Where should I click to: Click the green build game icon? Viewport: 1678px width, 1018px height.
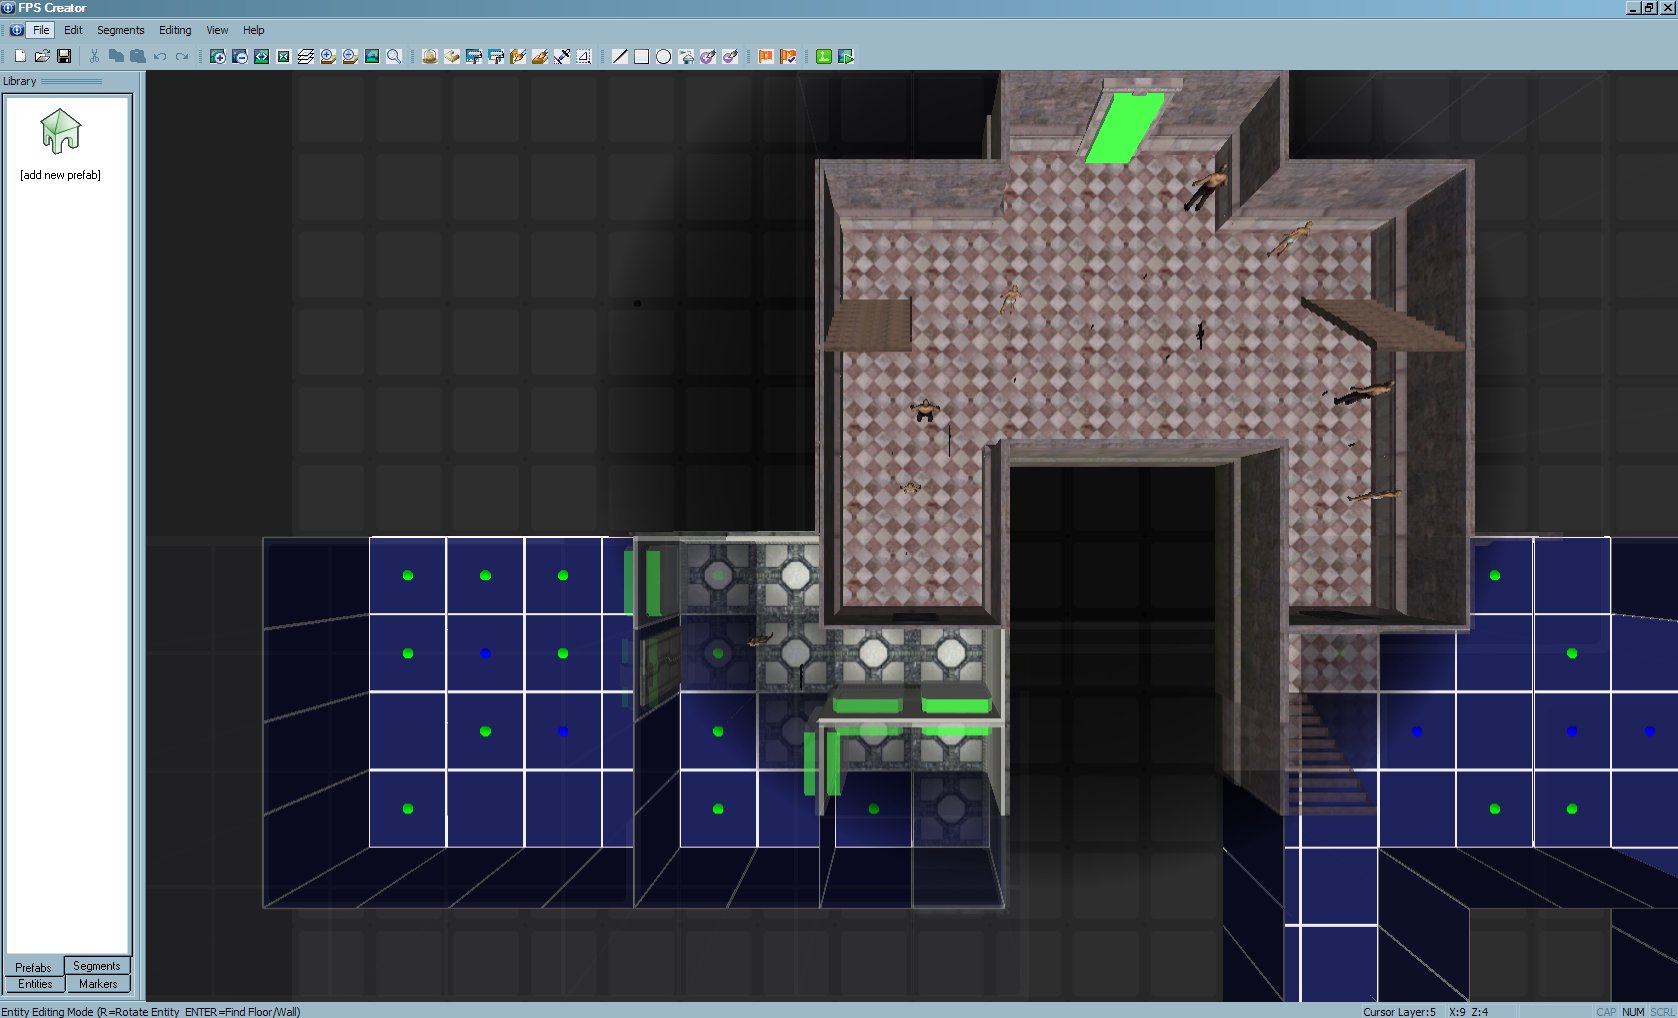point(824,56)
